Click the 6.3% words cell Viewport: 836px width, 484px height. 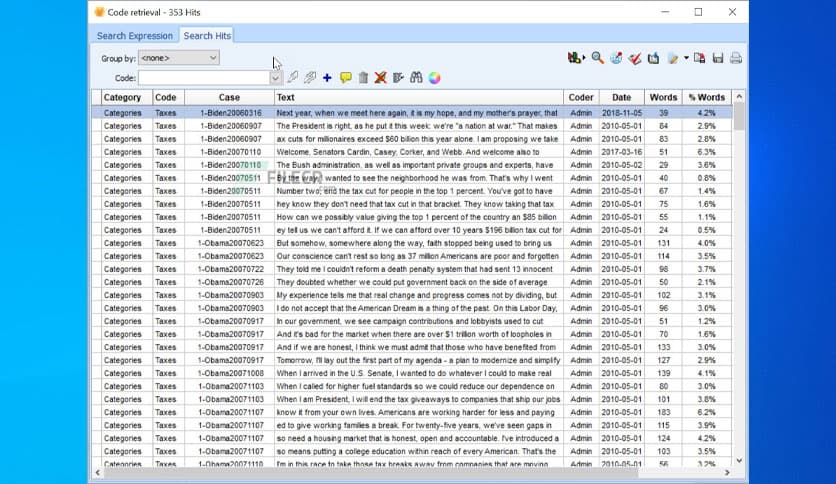(x=706, y=152)
